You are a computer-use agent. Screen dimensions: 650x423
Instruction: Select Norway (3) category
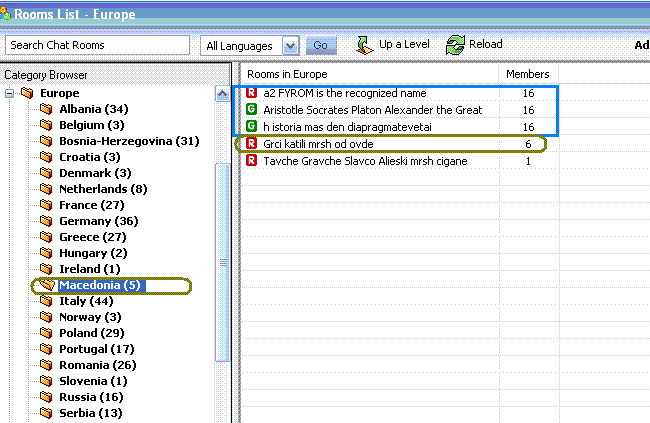(x=90, y=317)
